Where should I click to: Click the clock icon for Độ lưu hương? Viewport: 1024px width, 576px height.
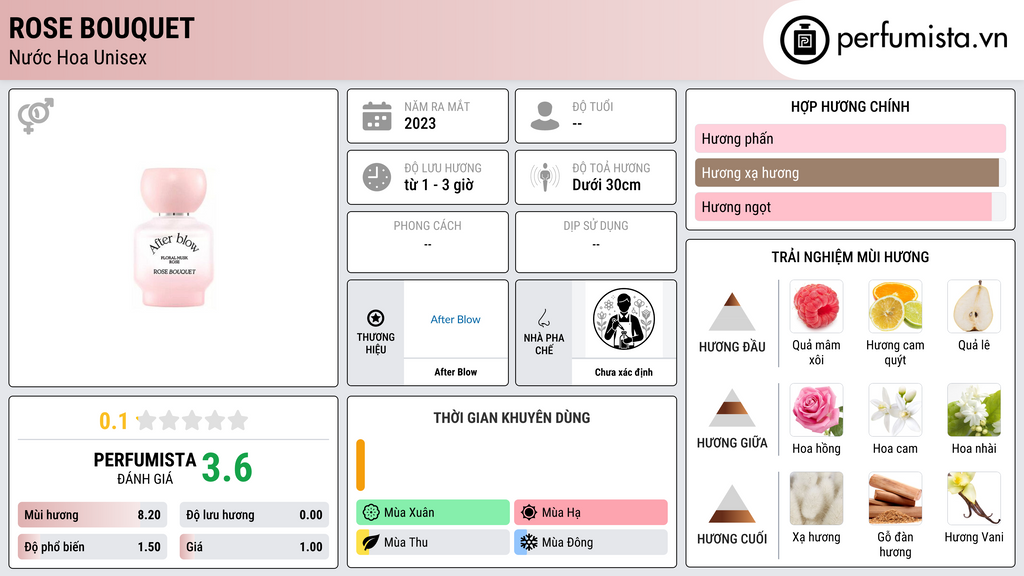(377, 177)
